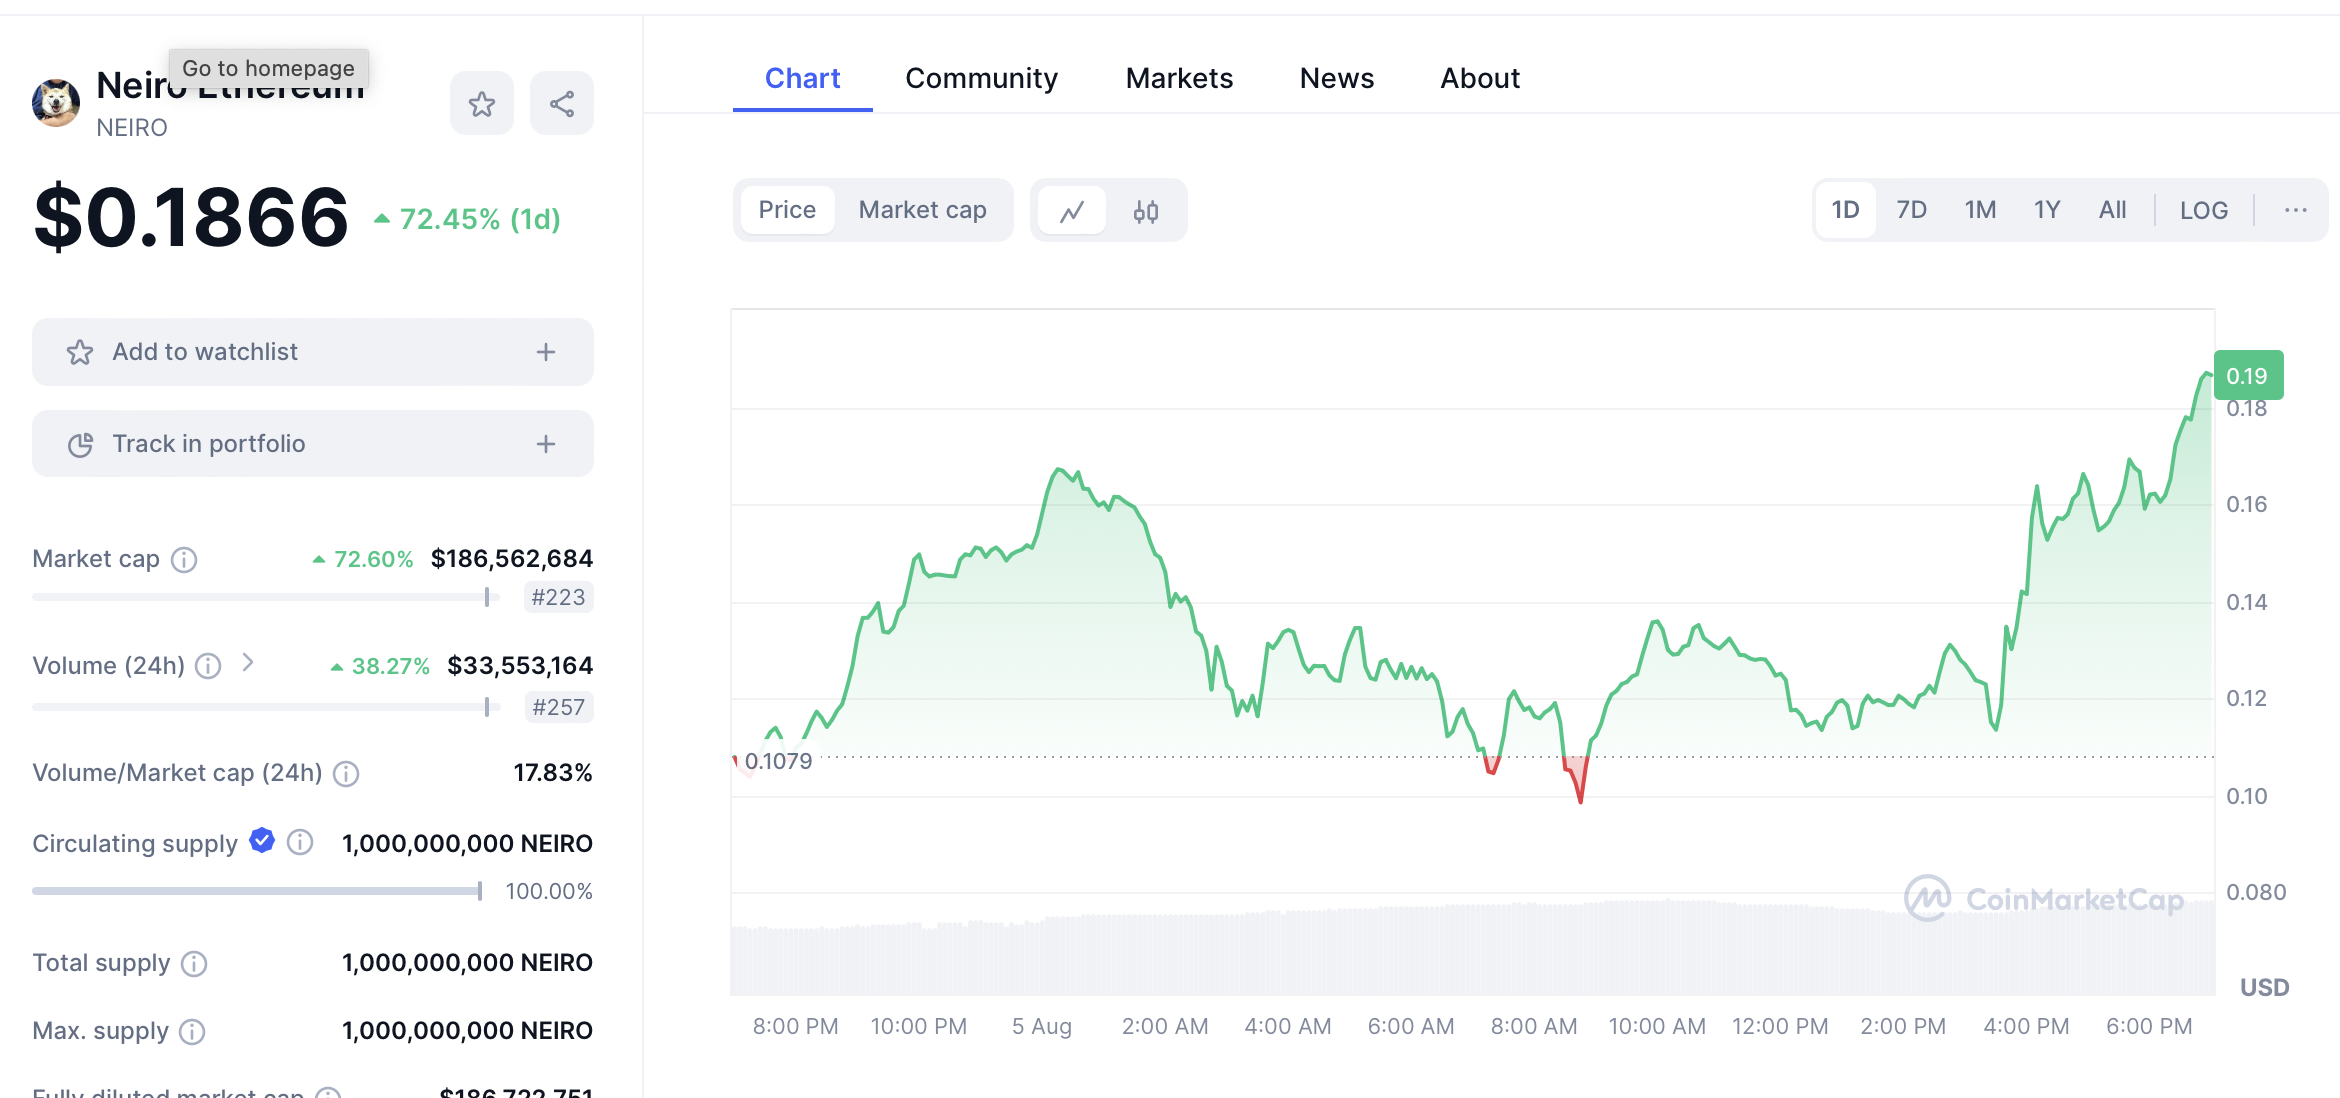The image size is (2340, 1098).
Task: Click Market cap info icon
Action: click(184, 560)
